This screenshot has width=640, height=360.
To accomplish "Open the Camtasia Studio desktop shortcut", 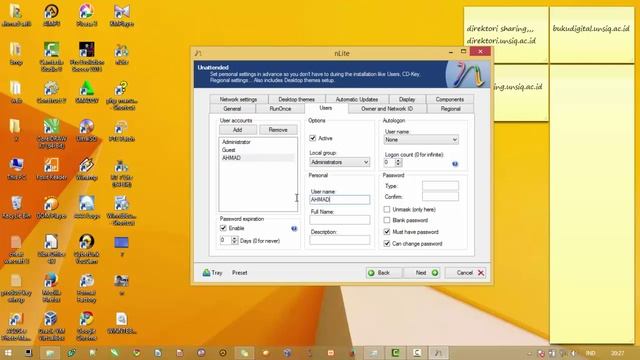I will point(51,56).
